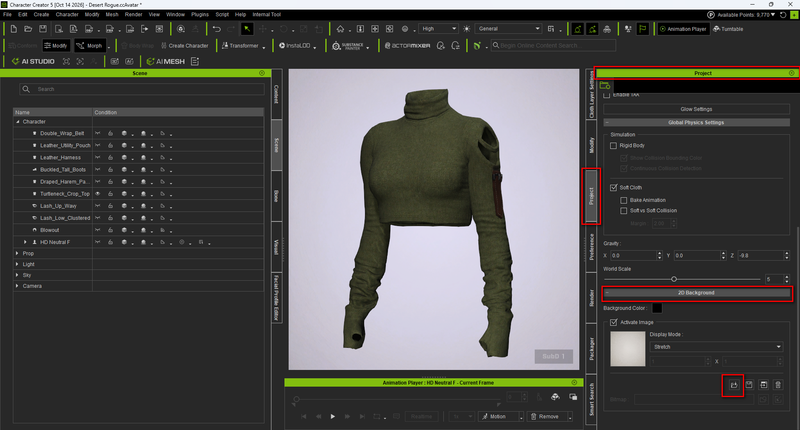The height and width of the screenshot is (430, 800).
Task: Click the folder icon under Project header
Action: click(605, 86)
